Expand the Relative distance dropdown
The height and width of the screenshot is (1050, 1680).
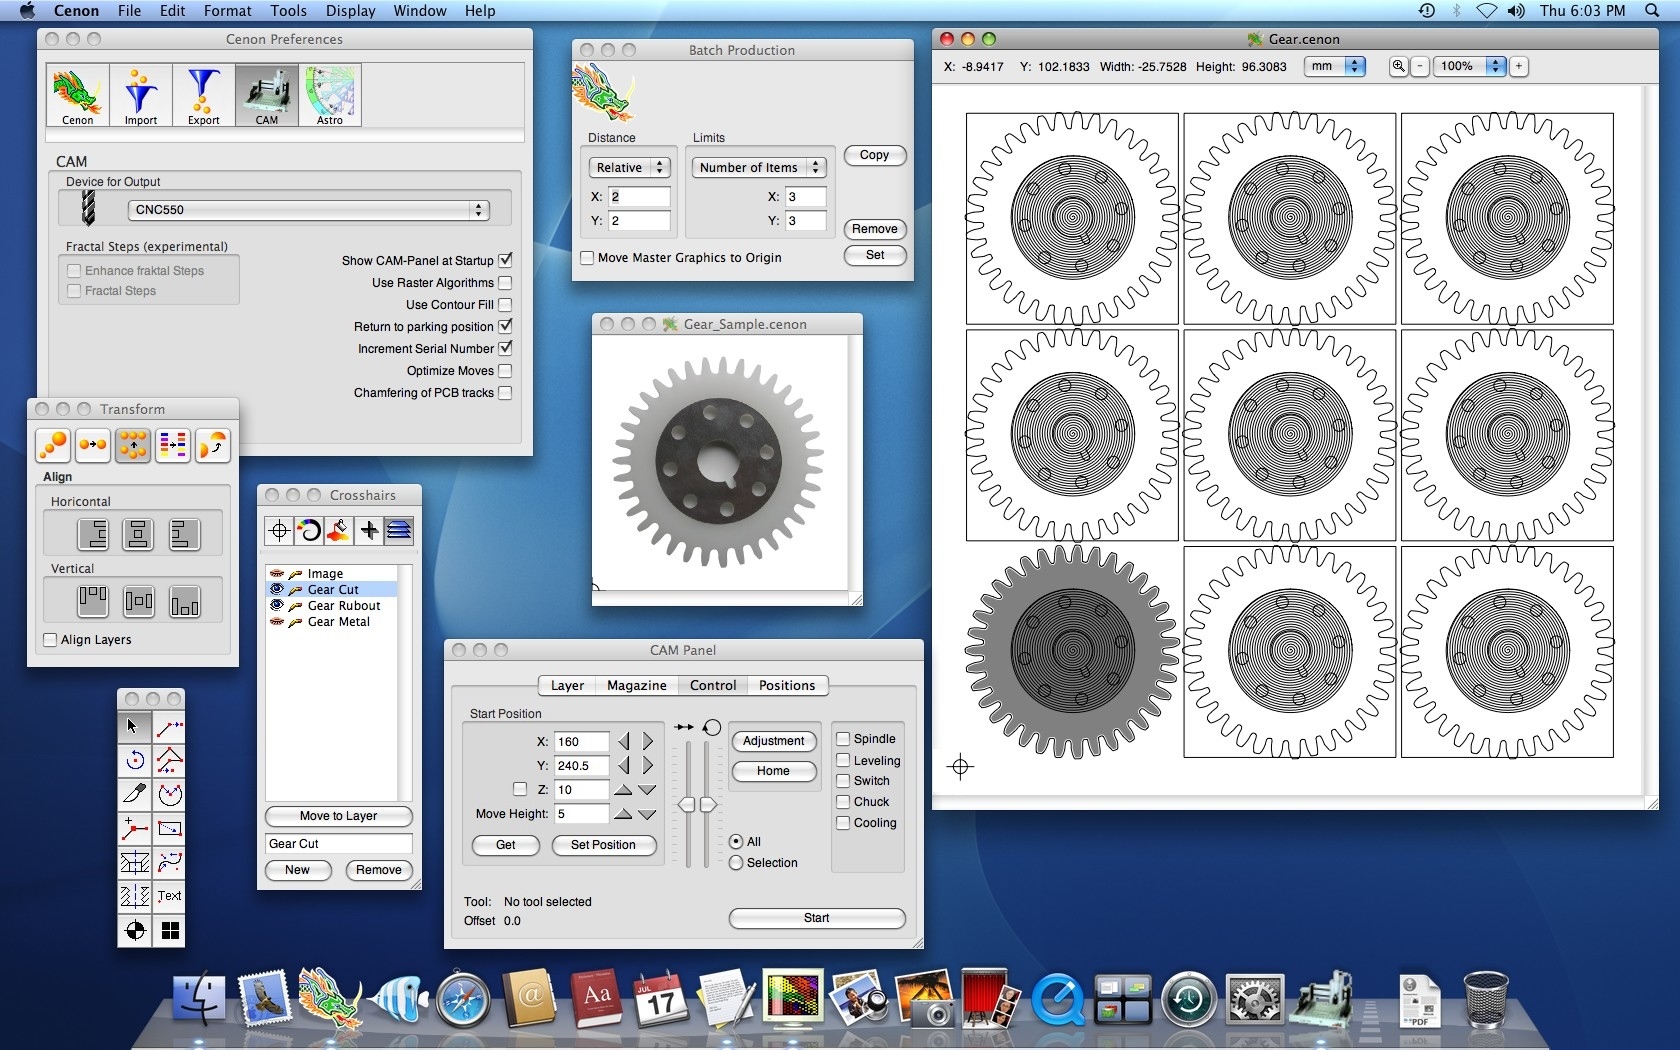(629, 168)
